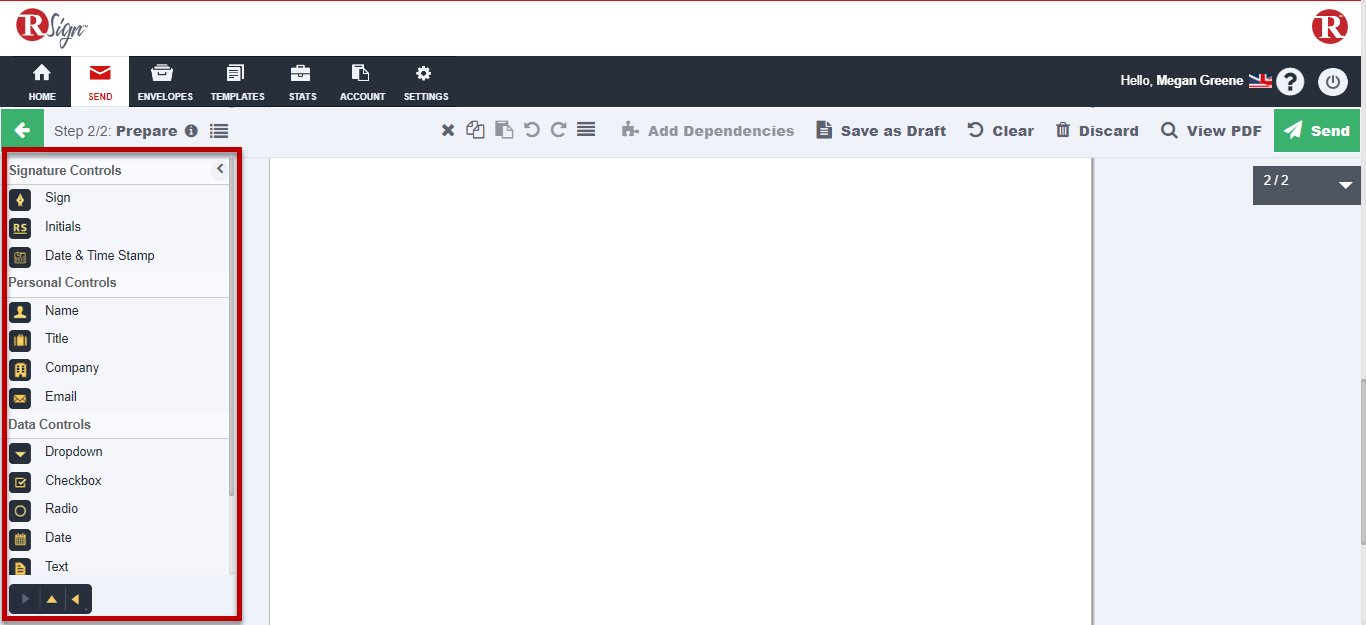Image resolution: width=1366 pixels, height=625 pixels.
Task: Select the Dropdown data control
Action: click(x=73, y=452)
